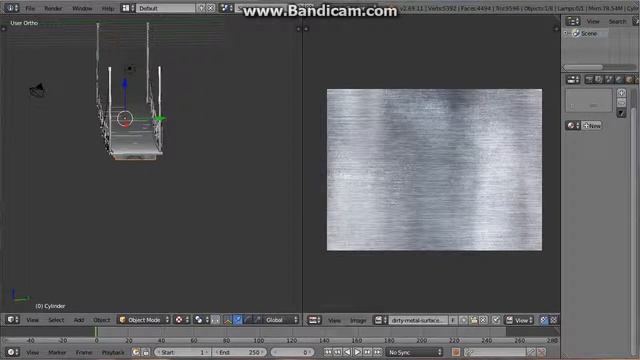Open the Add menu in 3D view
The width and height of the screenshot is (640, 360).
click(x=79, y=320)
